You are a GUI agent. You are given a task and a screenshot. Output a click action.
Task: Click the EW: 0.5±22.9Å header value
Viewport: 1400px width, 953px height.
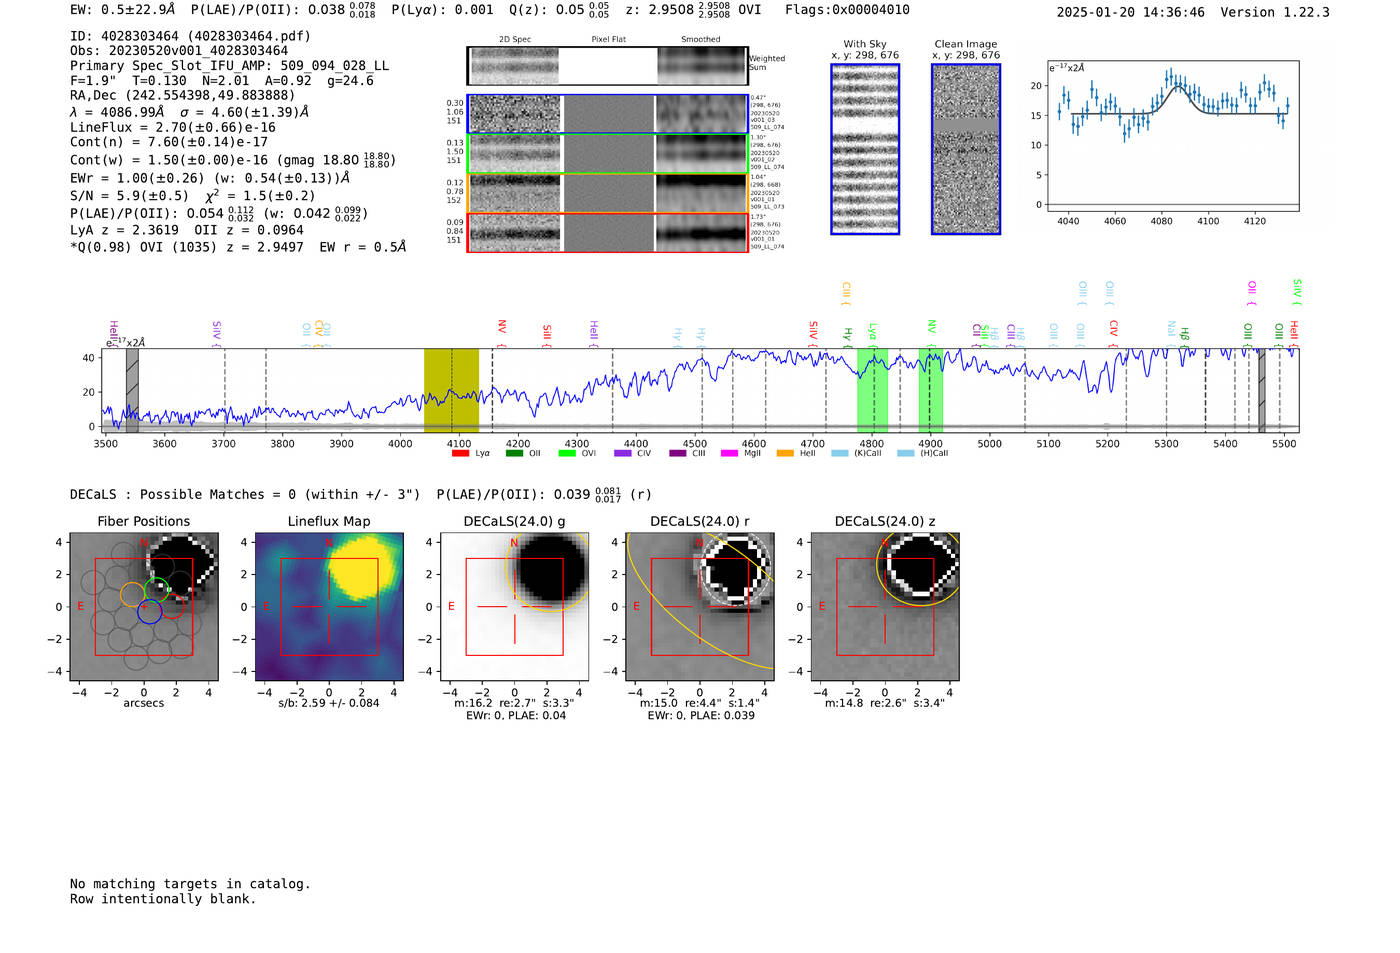click(122, 10)
